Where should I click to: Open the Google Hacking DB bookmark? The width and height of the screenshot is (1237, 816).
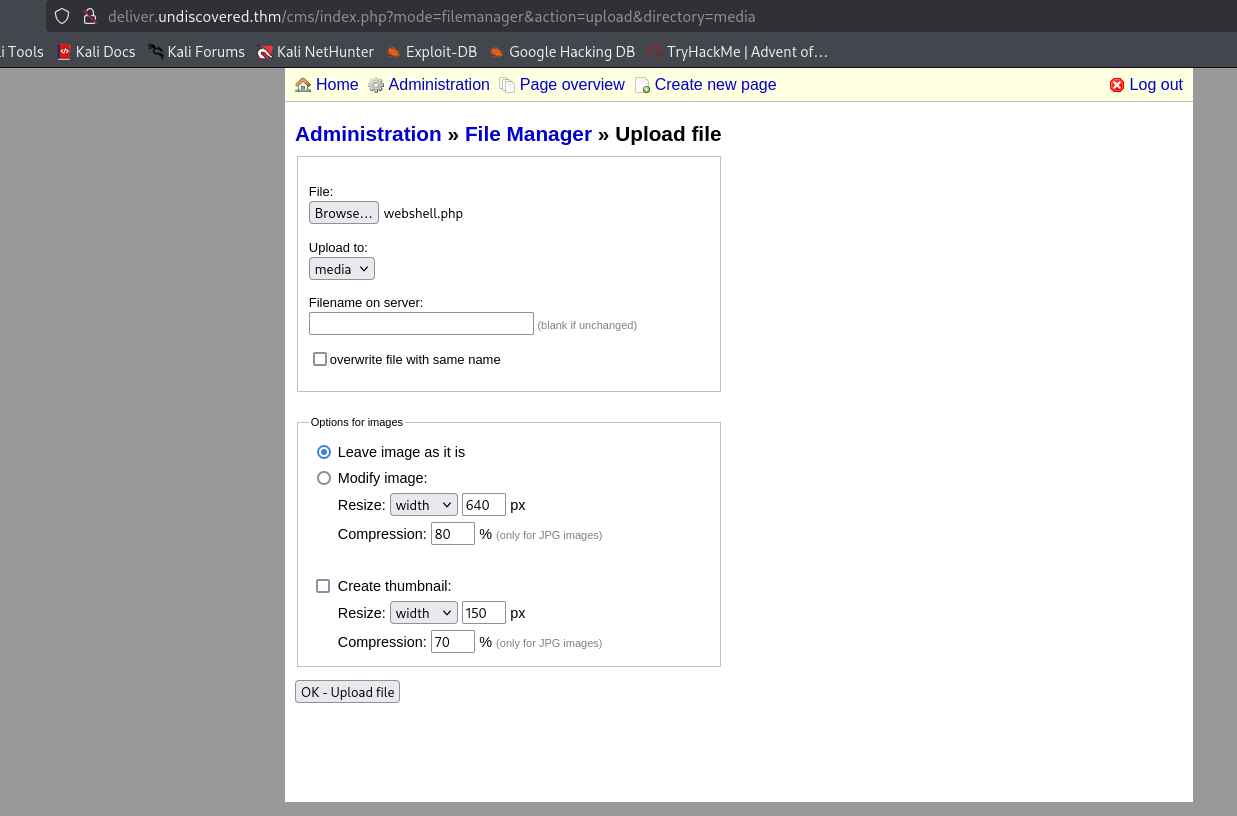click(x=561, y=52)
